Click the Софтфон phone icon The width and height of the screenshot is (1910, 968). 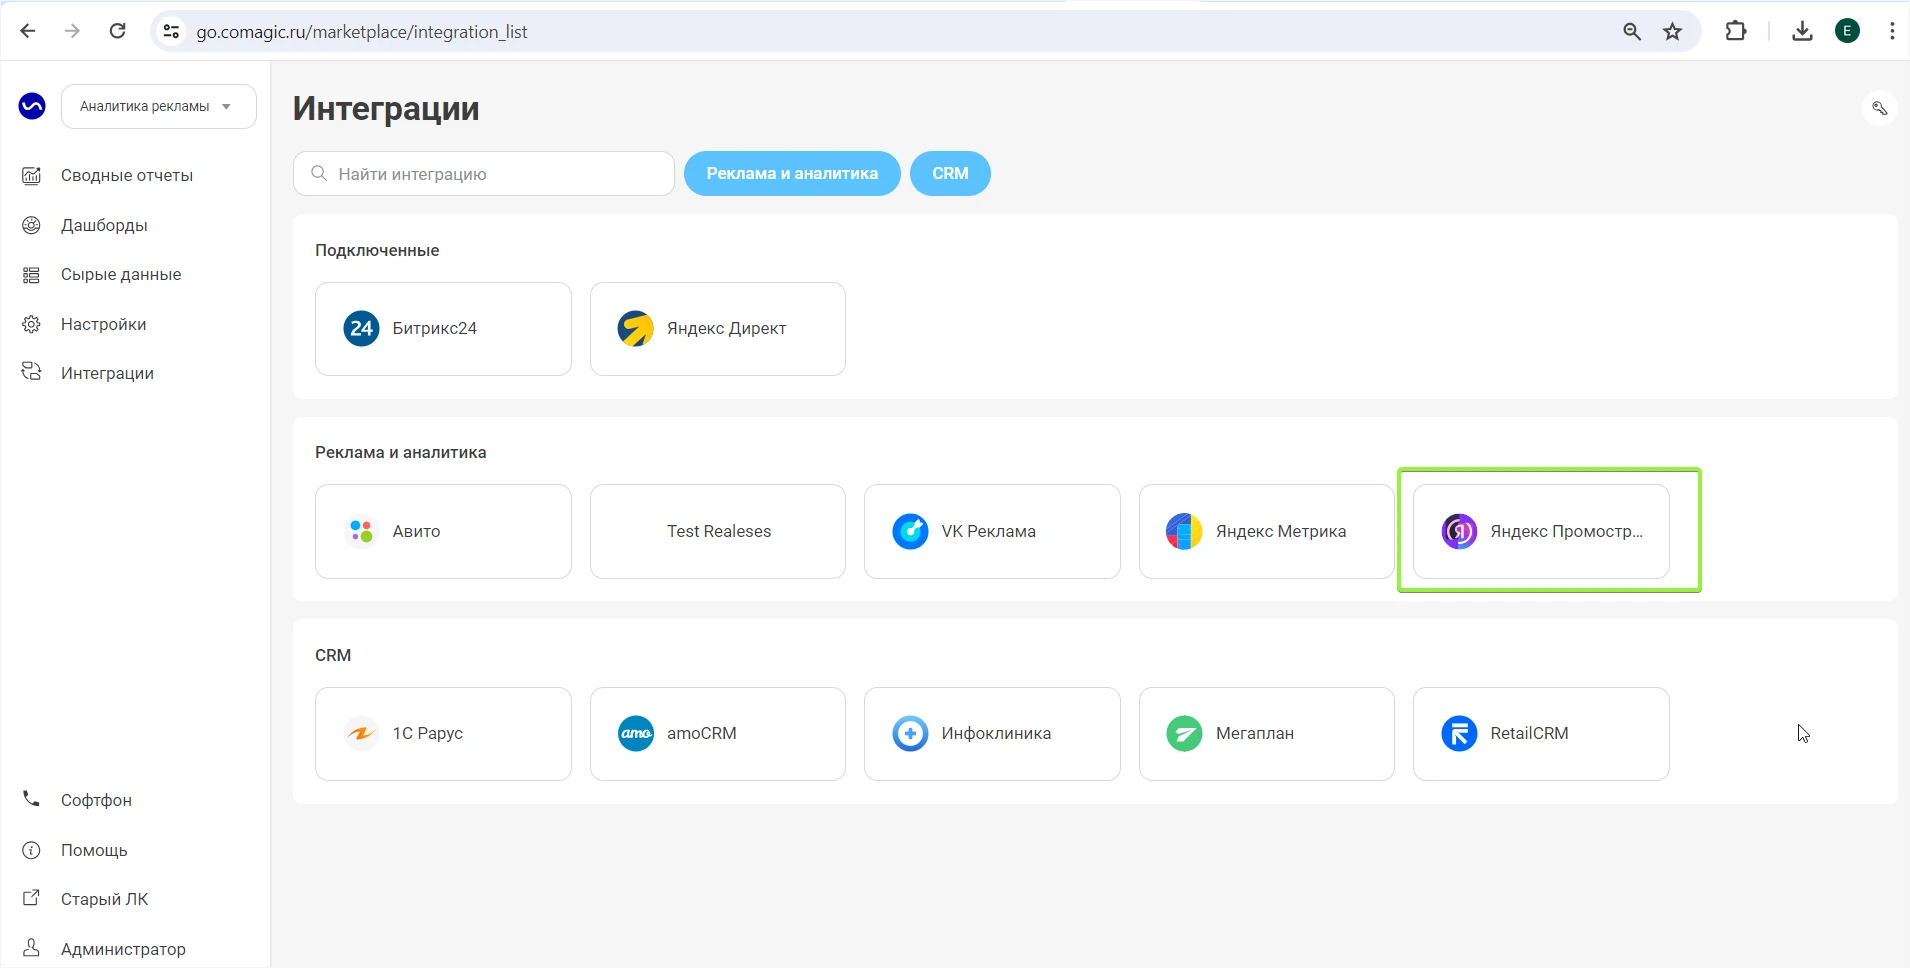[32, 799]
